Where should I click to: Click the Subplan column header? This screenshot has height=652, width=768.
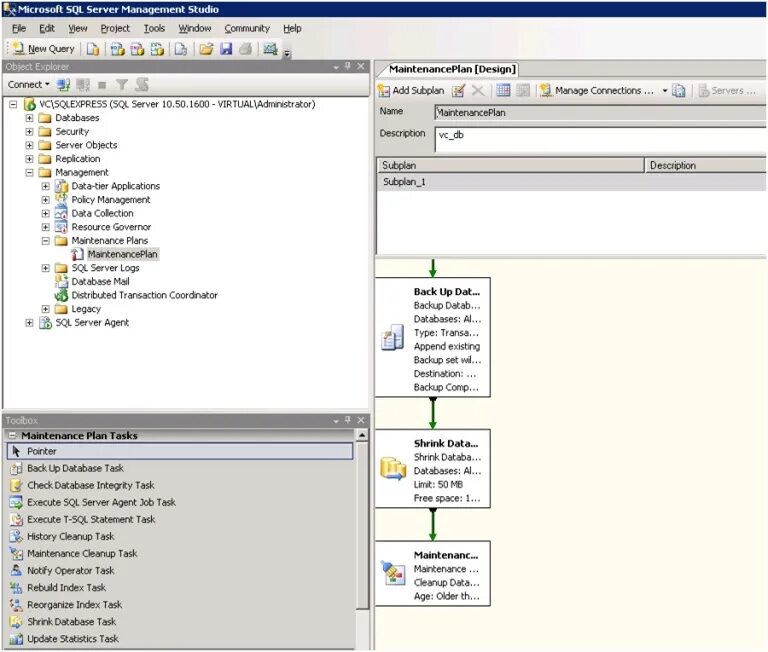tap(510, 166)
